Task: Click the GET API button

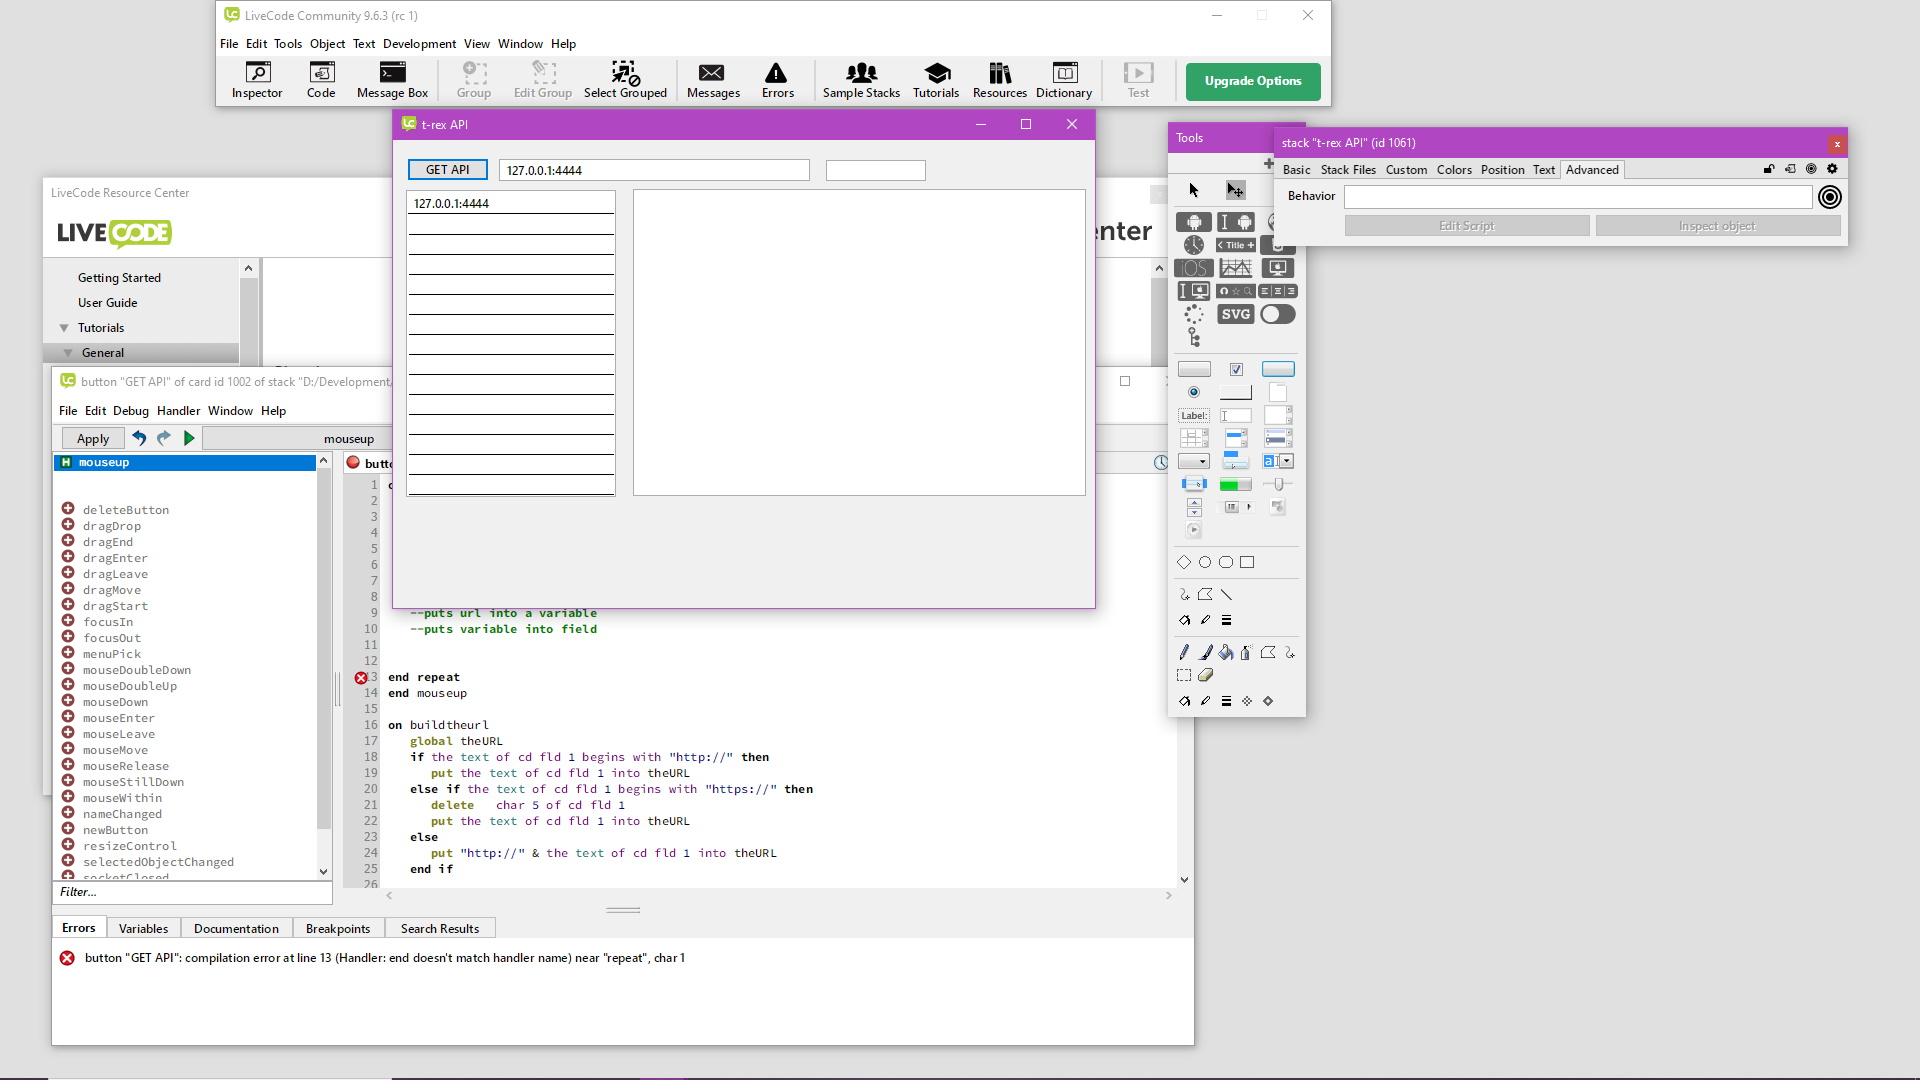Action: tap(447, 170)
